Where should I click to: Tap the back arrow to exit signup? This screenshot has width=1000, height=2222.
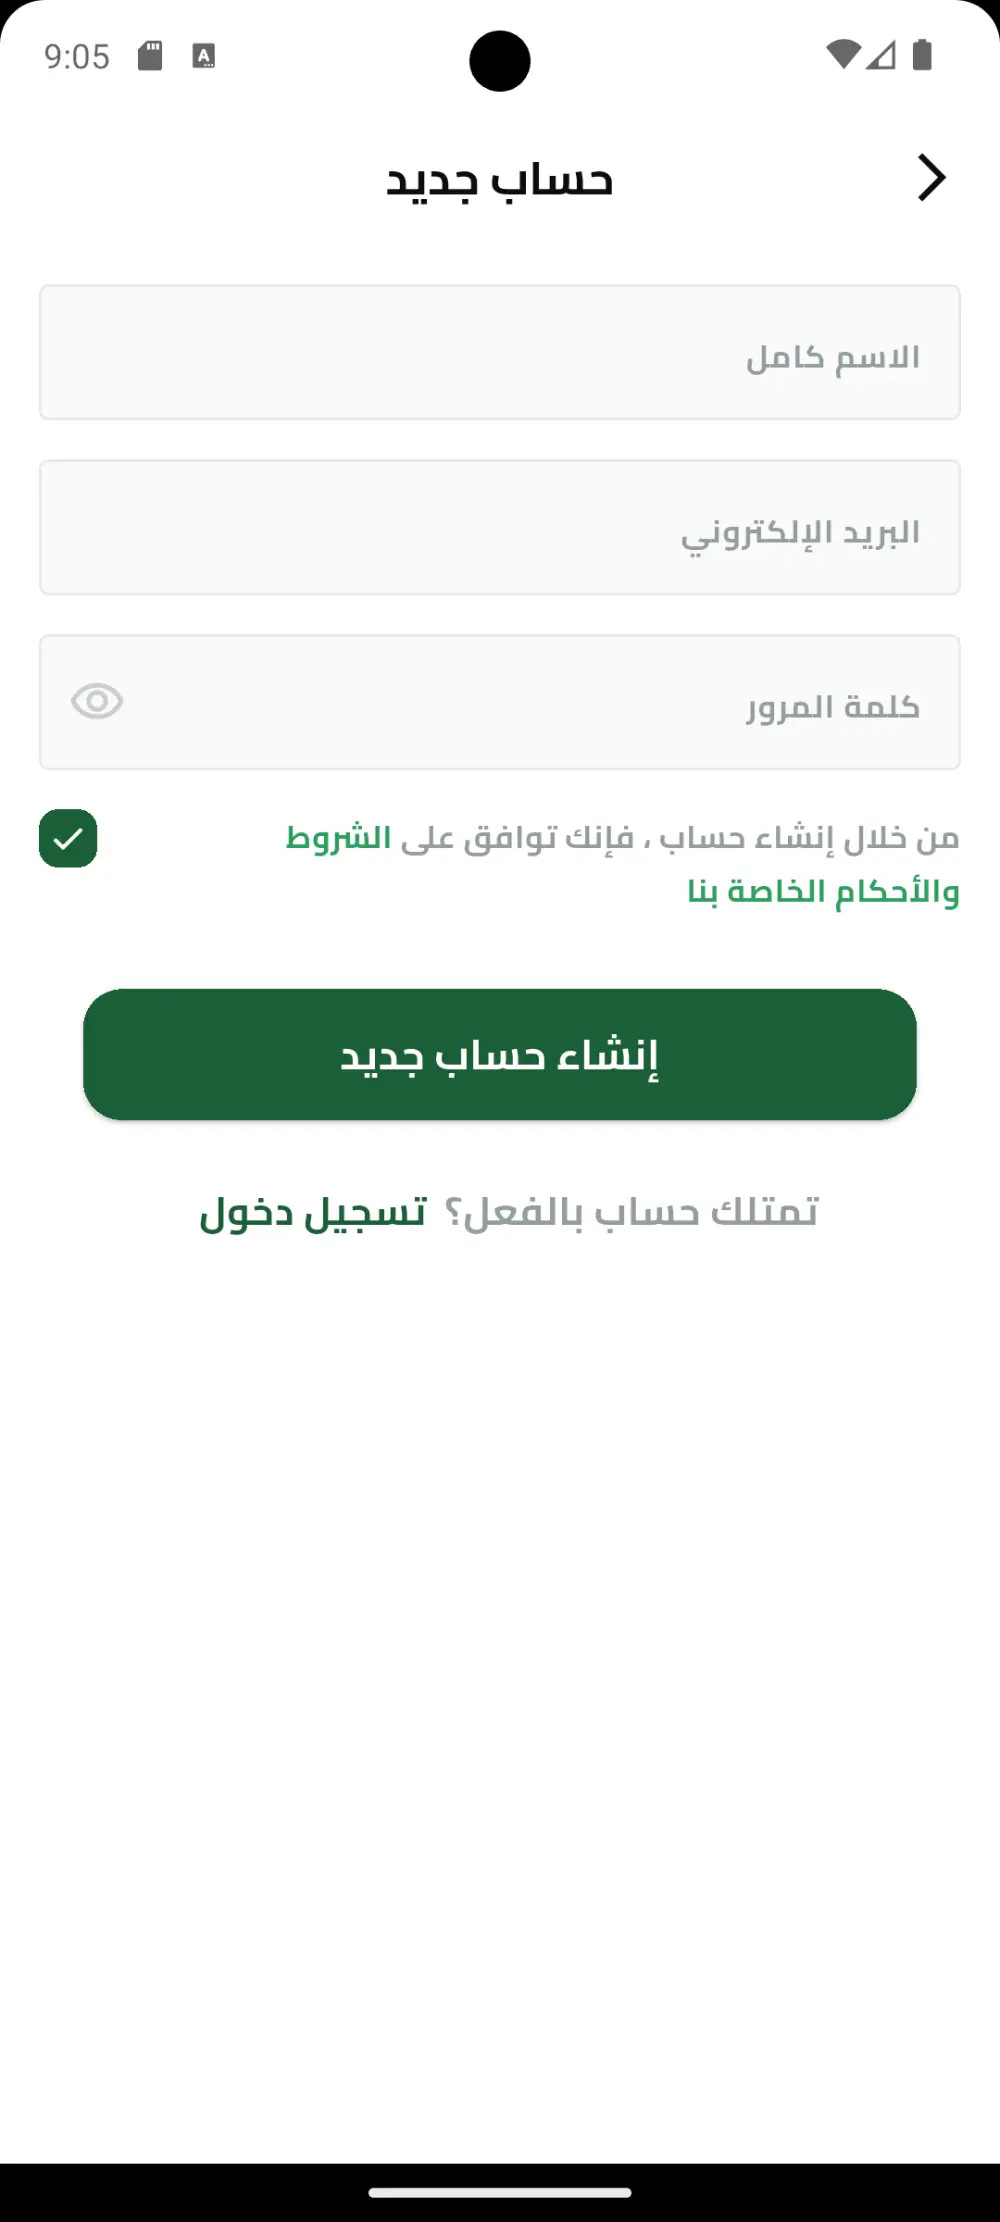click(x=932, y=177)
